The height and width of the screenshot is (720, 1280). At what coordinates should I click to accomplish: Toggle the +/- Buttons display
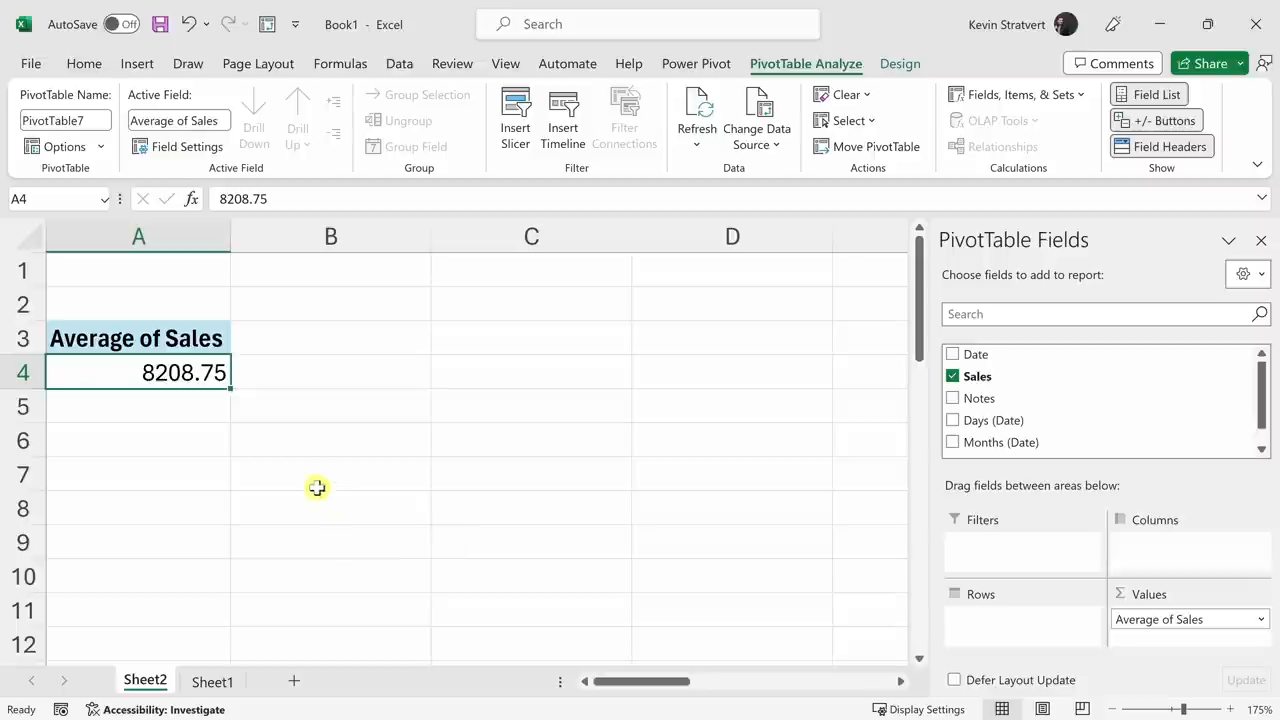(x=1156, y=121)
